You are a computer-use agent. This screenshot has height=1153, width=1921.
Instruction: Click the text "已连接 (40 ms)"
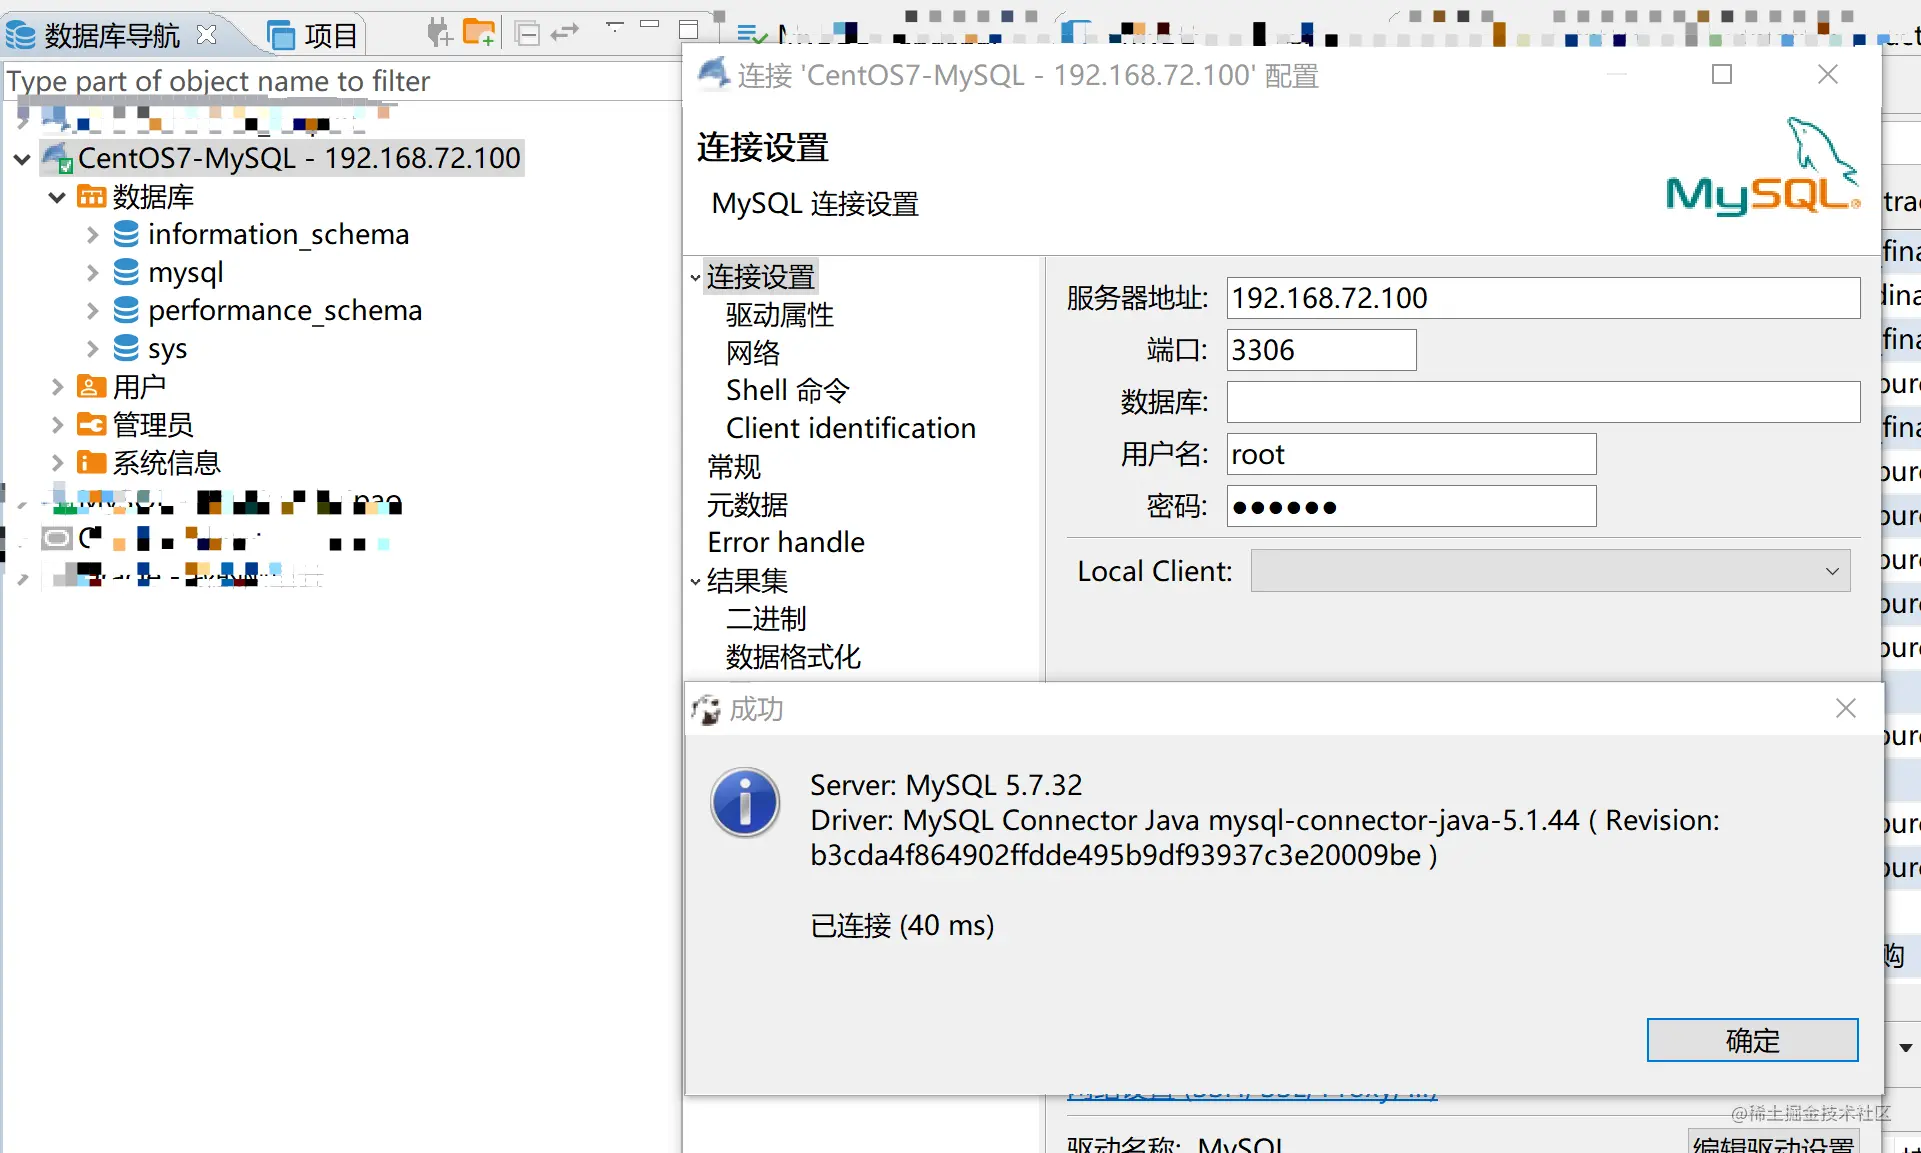tap(902, 925)
